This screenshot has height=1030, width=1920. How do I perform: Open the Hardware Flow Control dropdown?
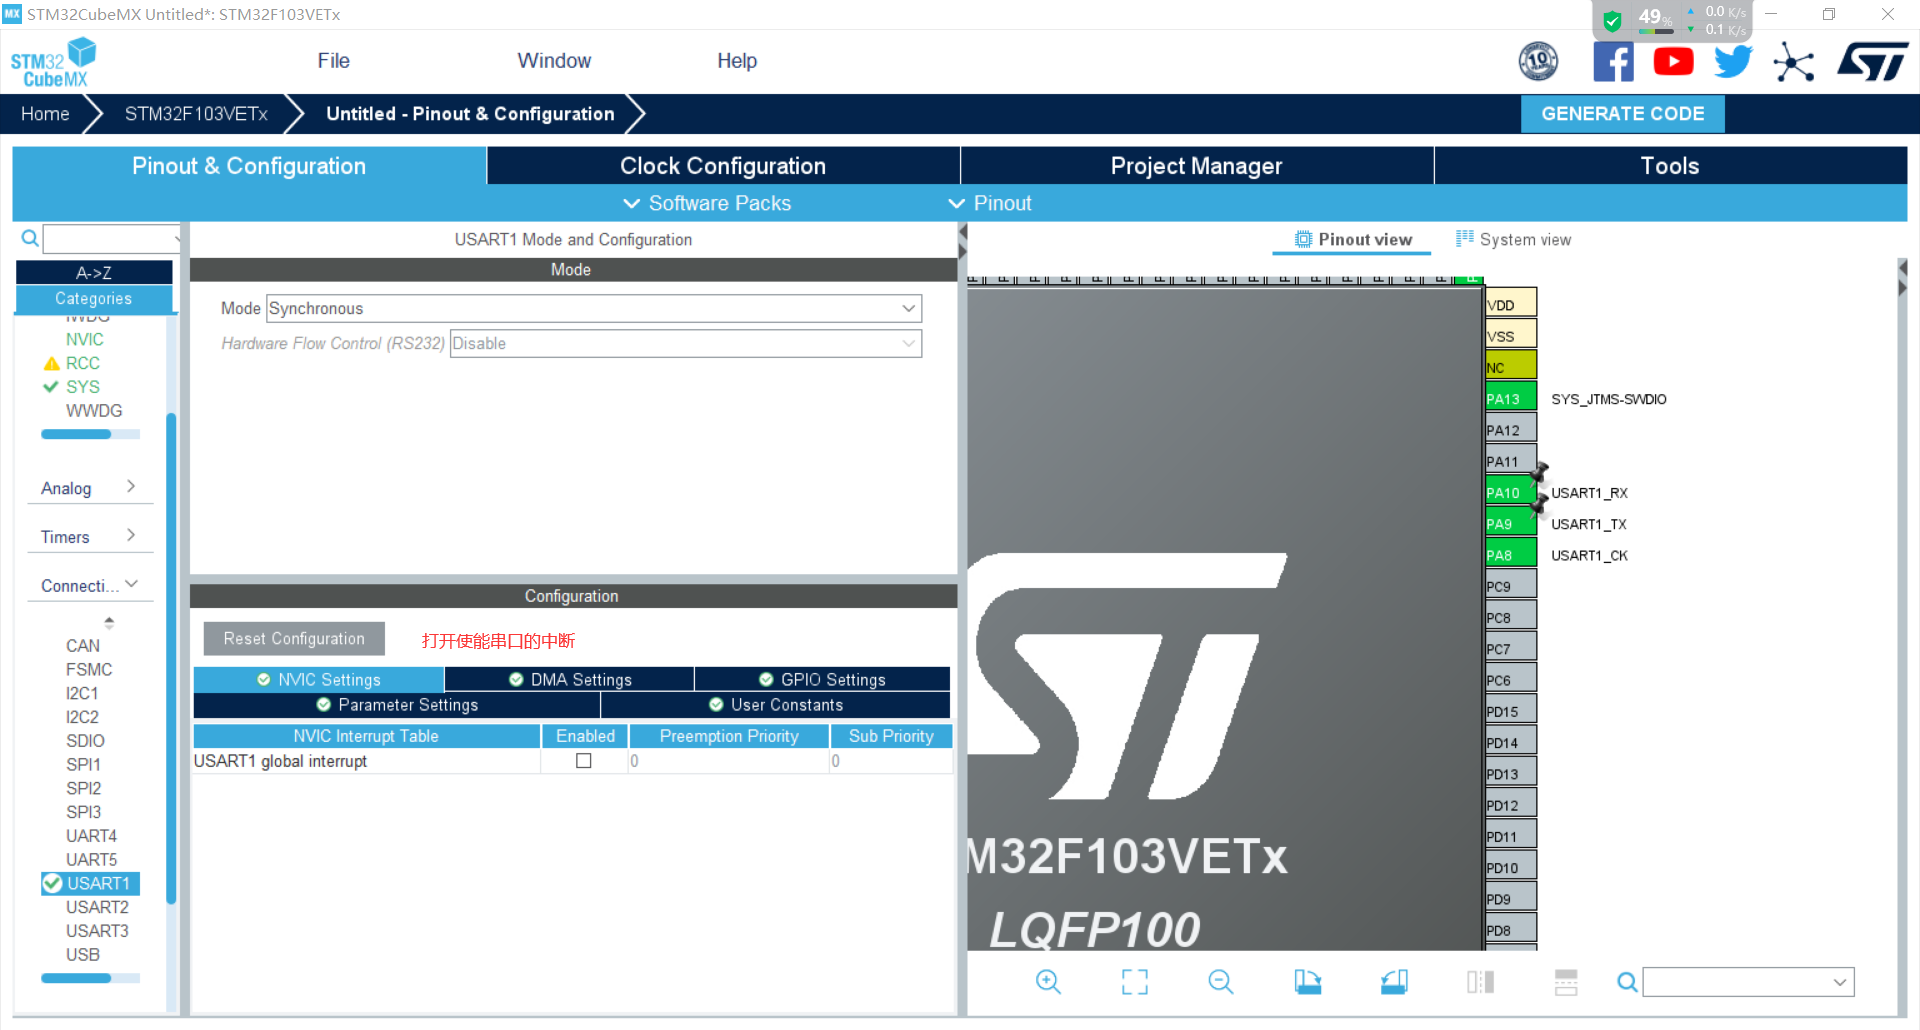point(686,343)
